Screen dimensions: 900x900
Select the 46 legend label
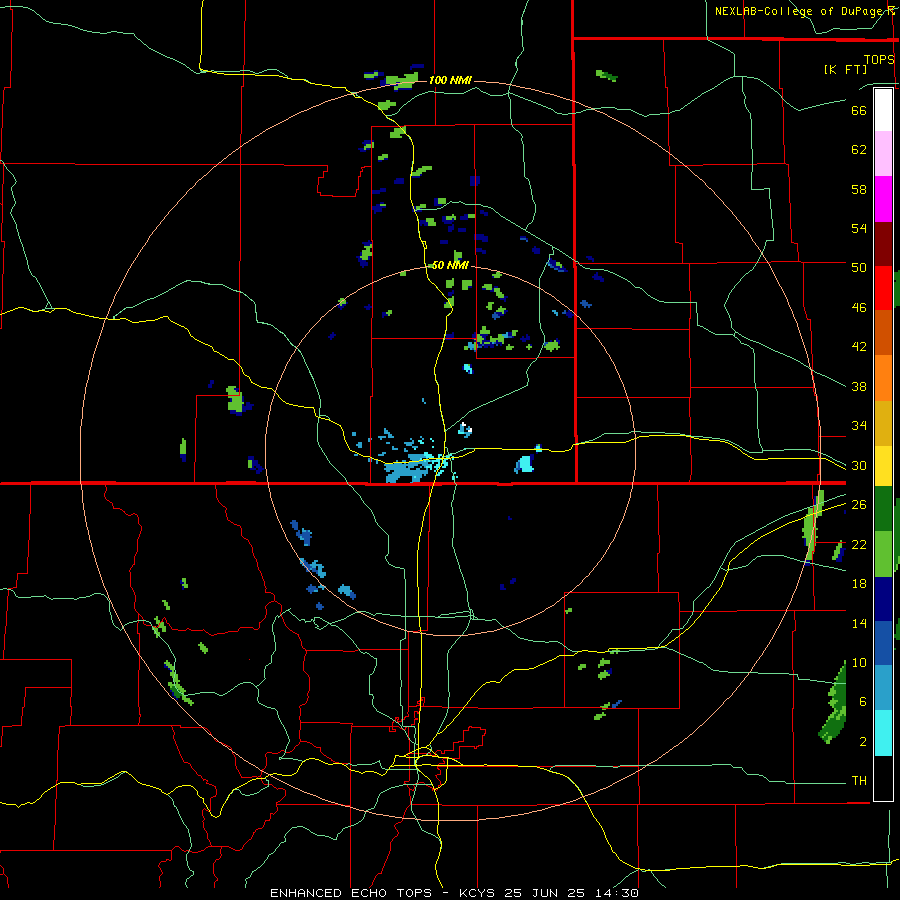click(x=859, y=308)
